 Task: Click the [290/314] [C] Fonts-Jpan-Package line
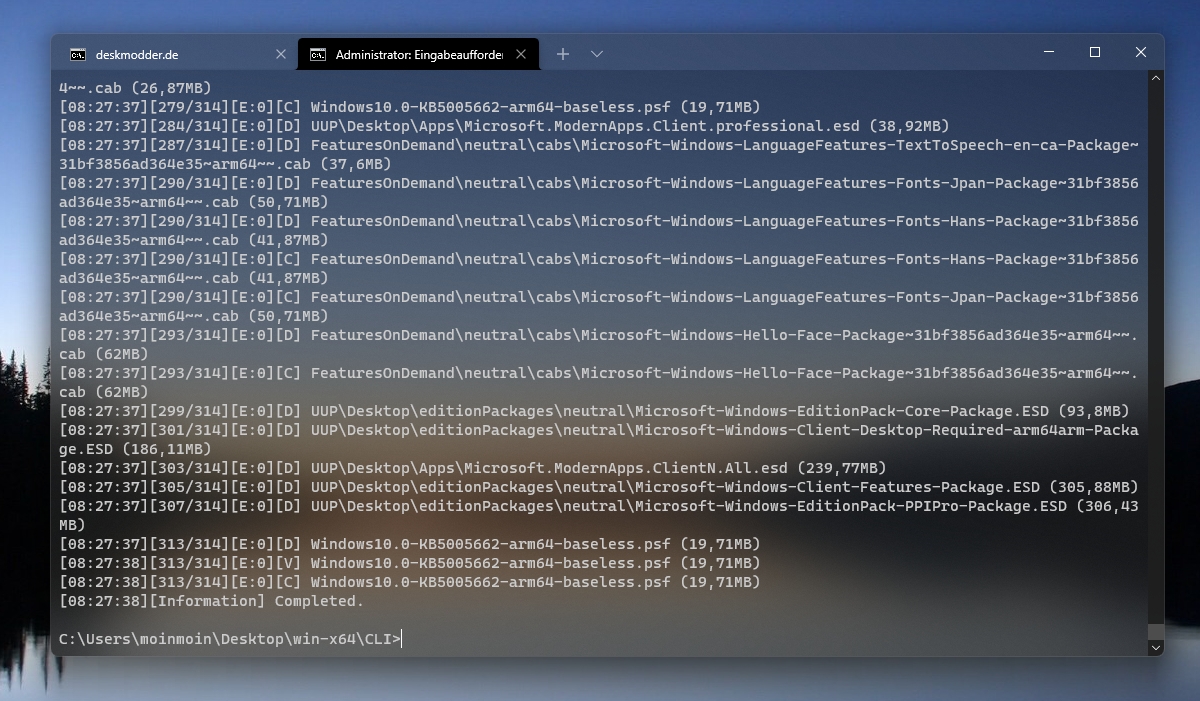pyautogui.click(x=599, y=306)
